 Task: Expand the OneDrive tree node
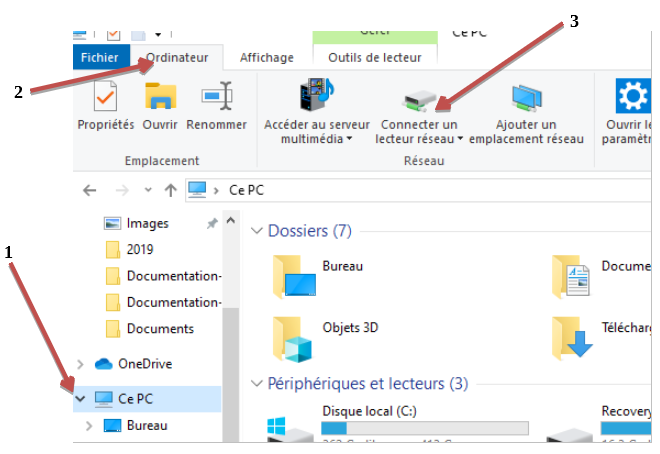tap(80, 364)
